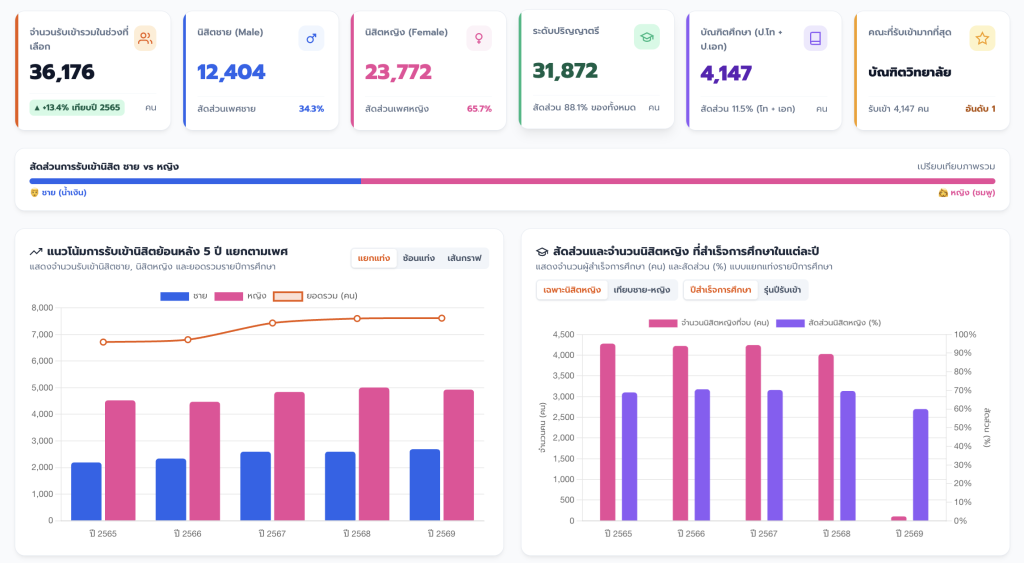Viewport: 1024px width, 563px height.
Task: Select the เทียบชาย-หญิง comparison option
Action: pos(641,290)
